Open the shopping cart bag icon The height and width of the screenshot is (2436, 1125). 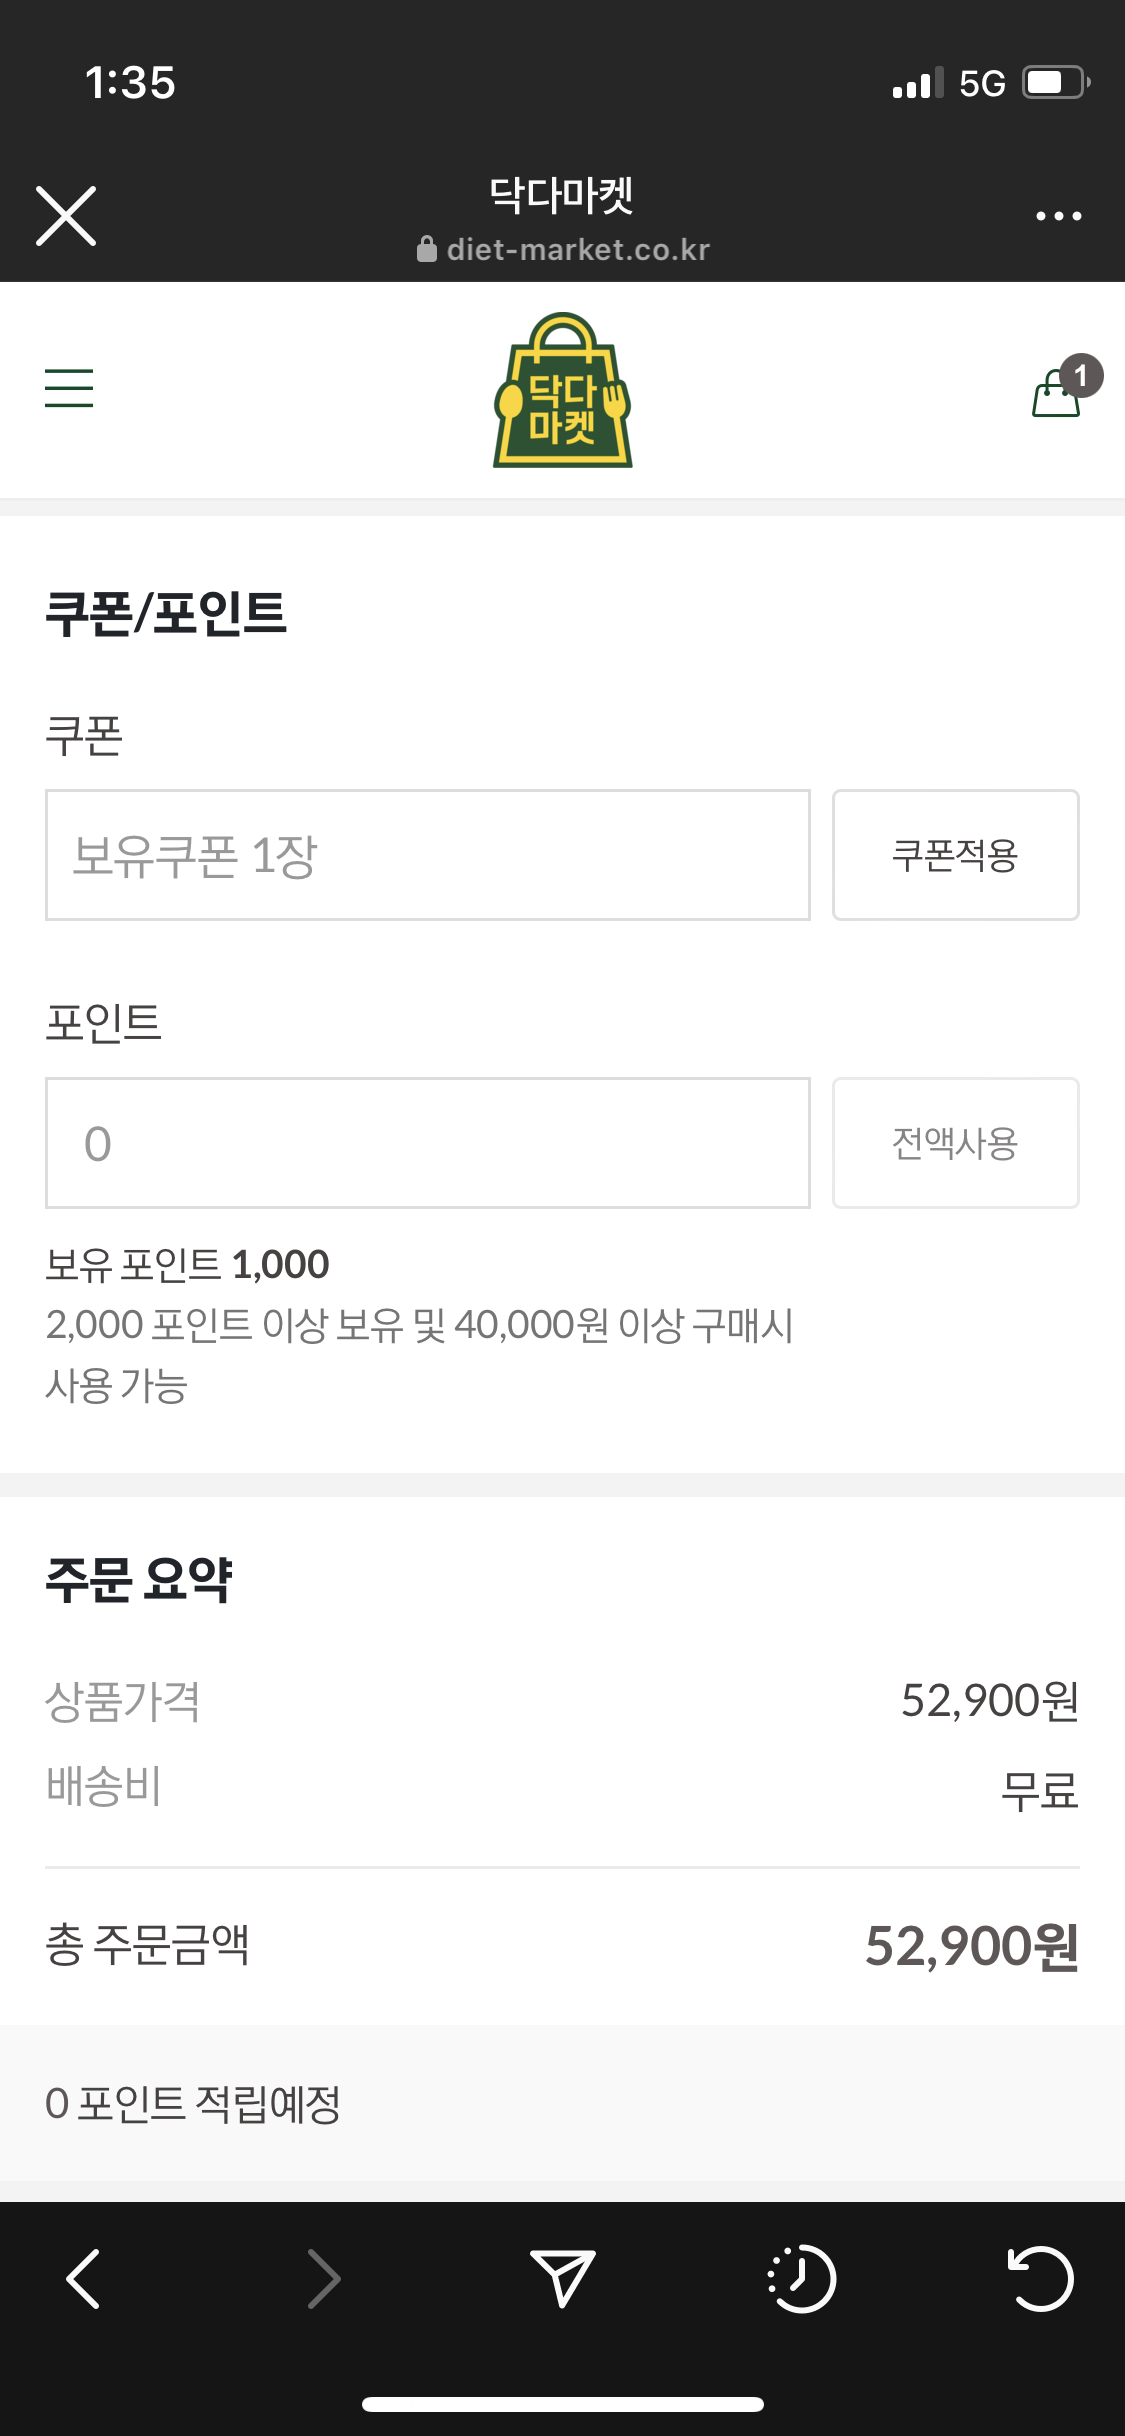pyautogui.click(x=1055, y=394)
